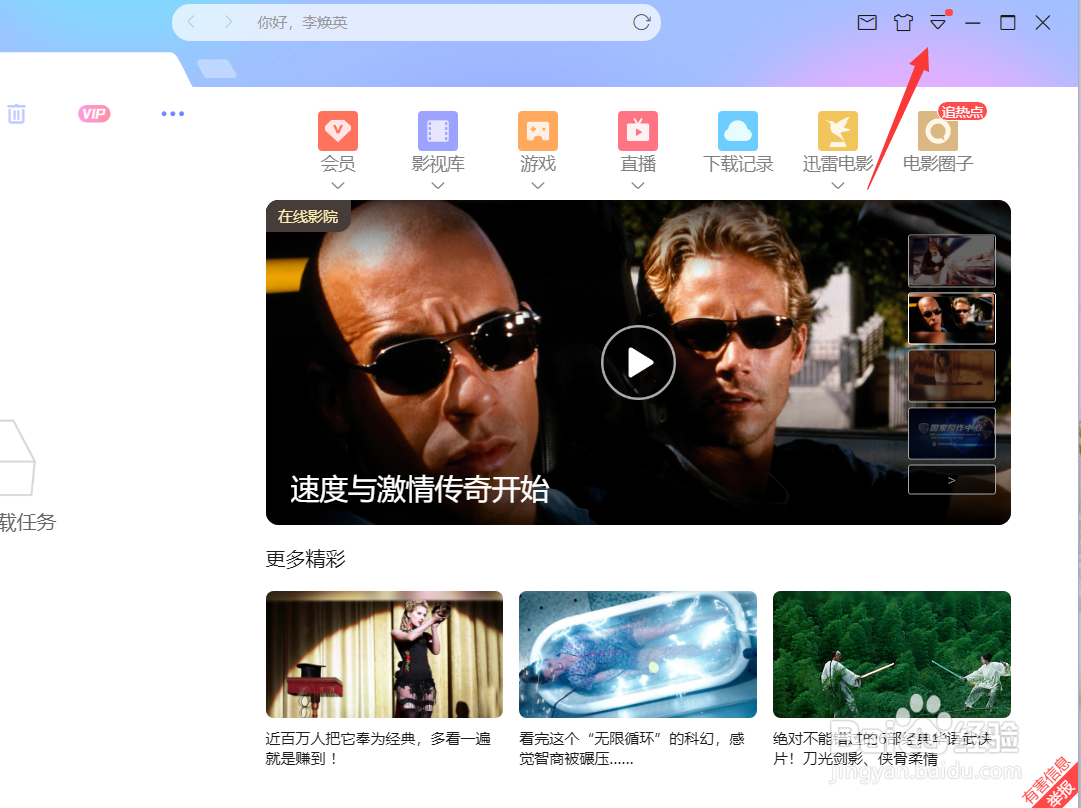Click the browser back arrow

click(192, 22)
